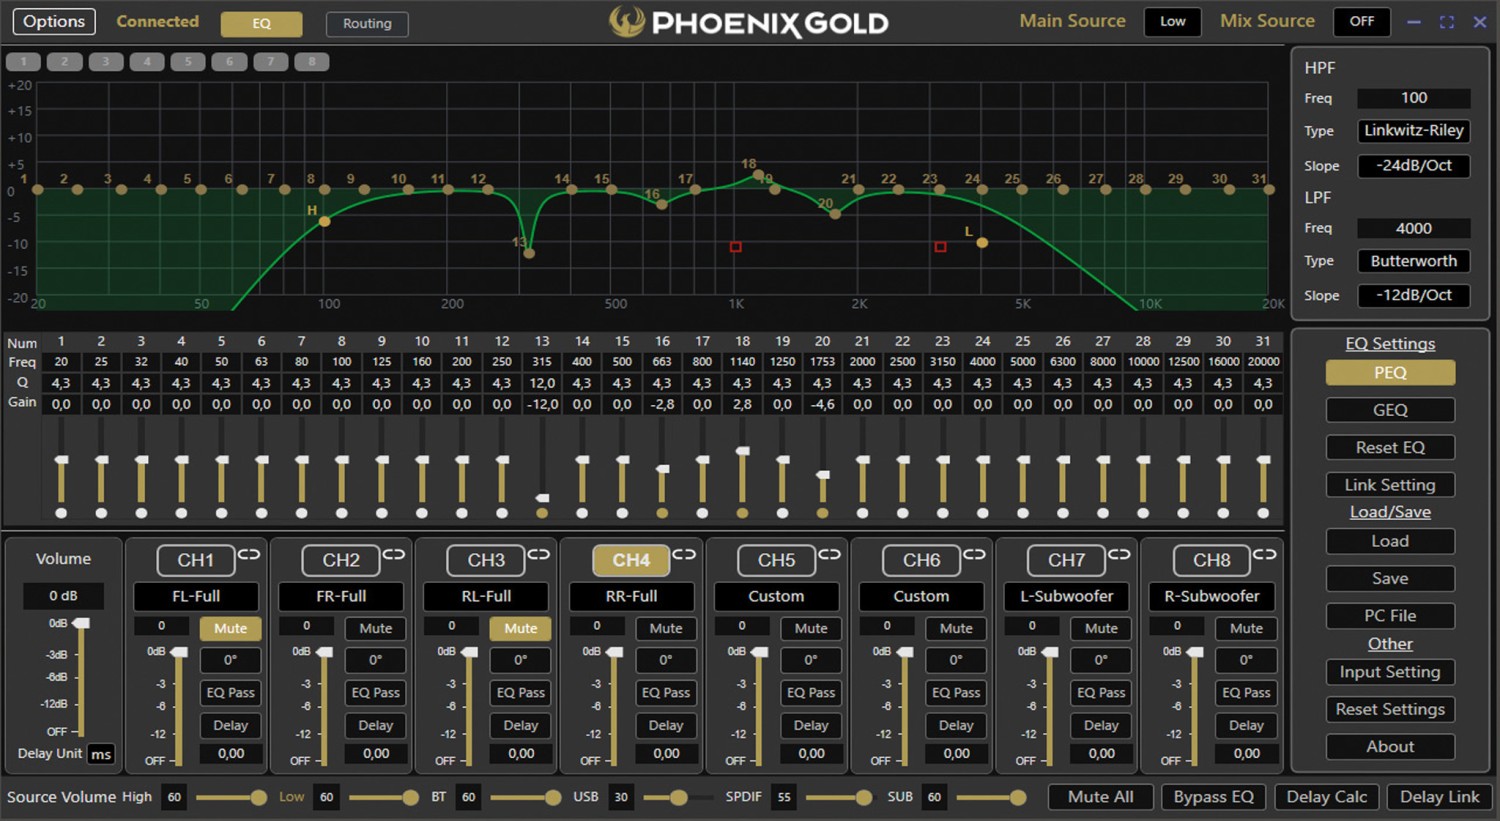Viewport: 1500px width, 821px height.
Task: Click LPF Freq field showing 4000
Action: pyautogui.click(x=1413, y=228)
